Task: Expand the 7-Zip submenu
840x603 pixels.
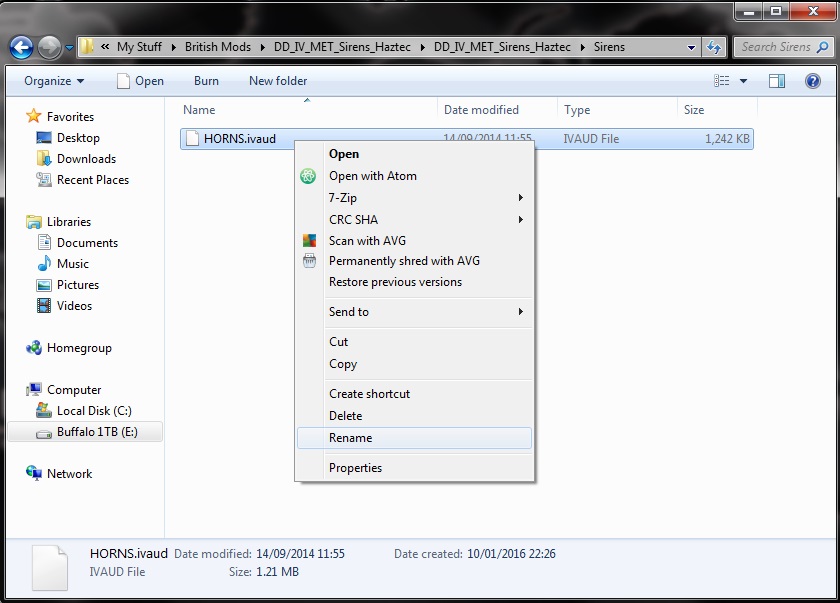Action: (414, 198)
